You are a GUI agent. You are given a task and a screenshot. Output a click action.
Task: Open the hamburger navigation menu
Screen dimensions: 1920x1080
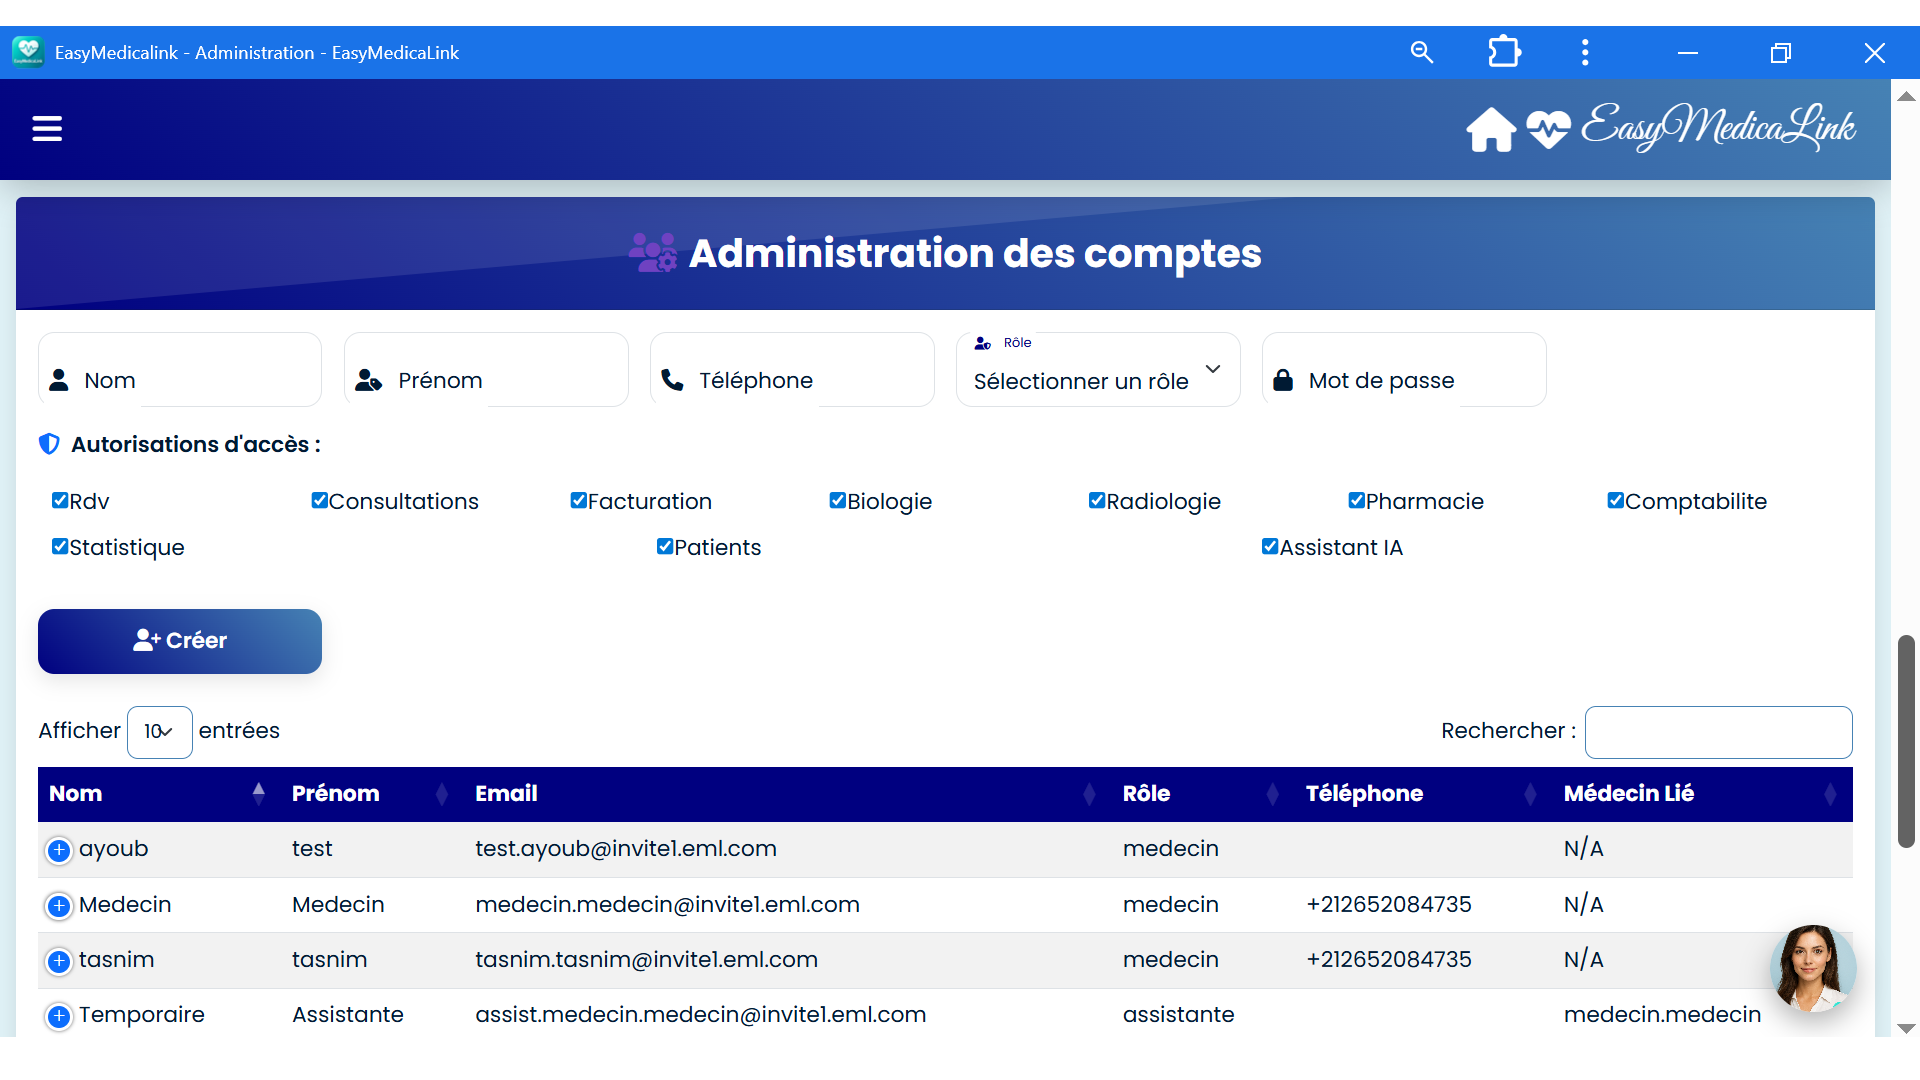pyautogui.click(x=47, y=129)
